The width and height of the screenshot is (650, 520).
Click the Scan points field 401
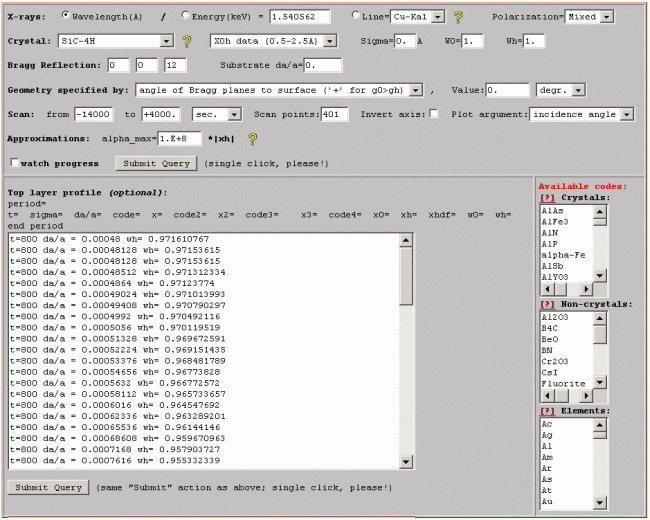[x=334, y=114]
